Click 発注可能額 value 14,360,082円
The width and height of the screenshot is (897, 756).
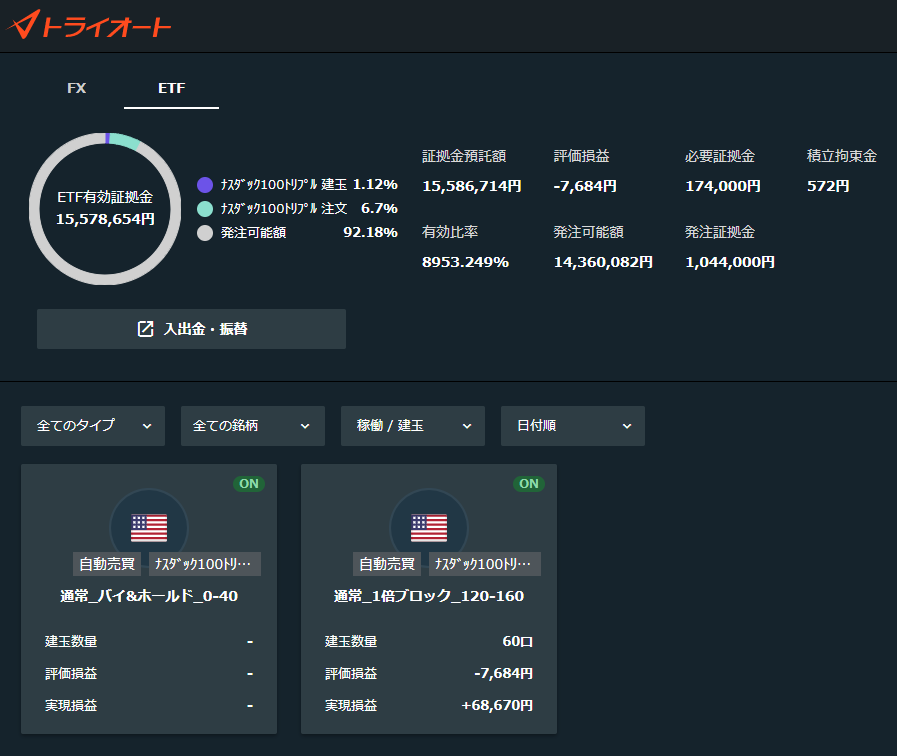tap(603, 262)
